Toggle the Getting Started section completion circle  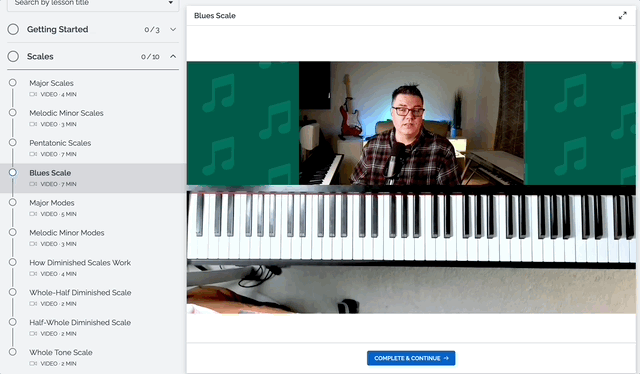(13, 29)
